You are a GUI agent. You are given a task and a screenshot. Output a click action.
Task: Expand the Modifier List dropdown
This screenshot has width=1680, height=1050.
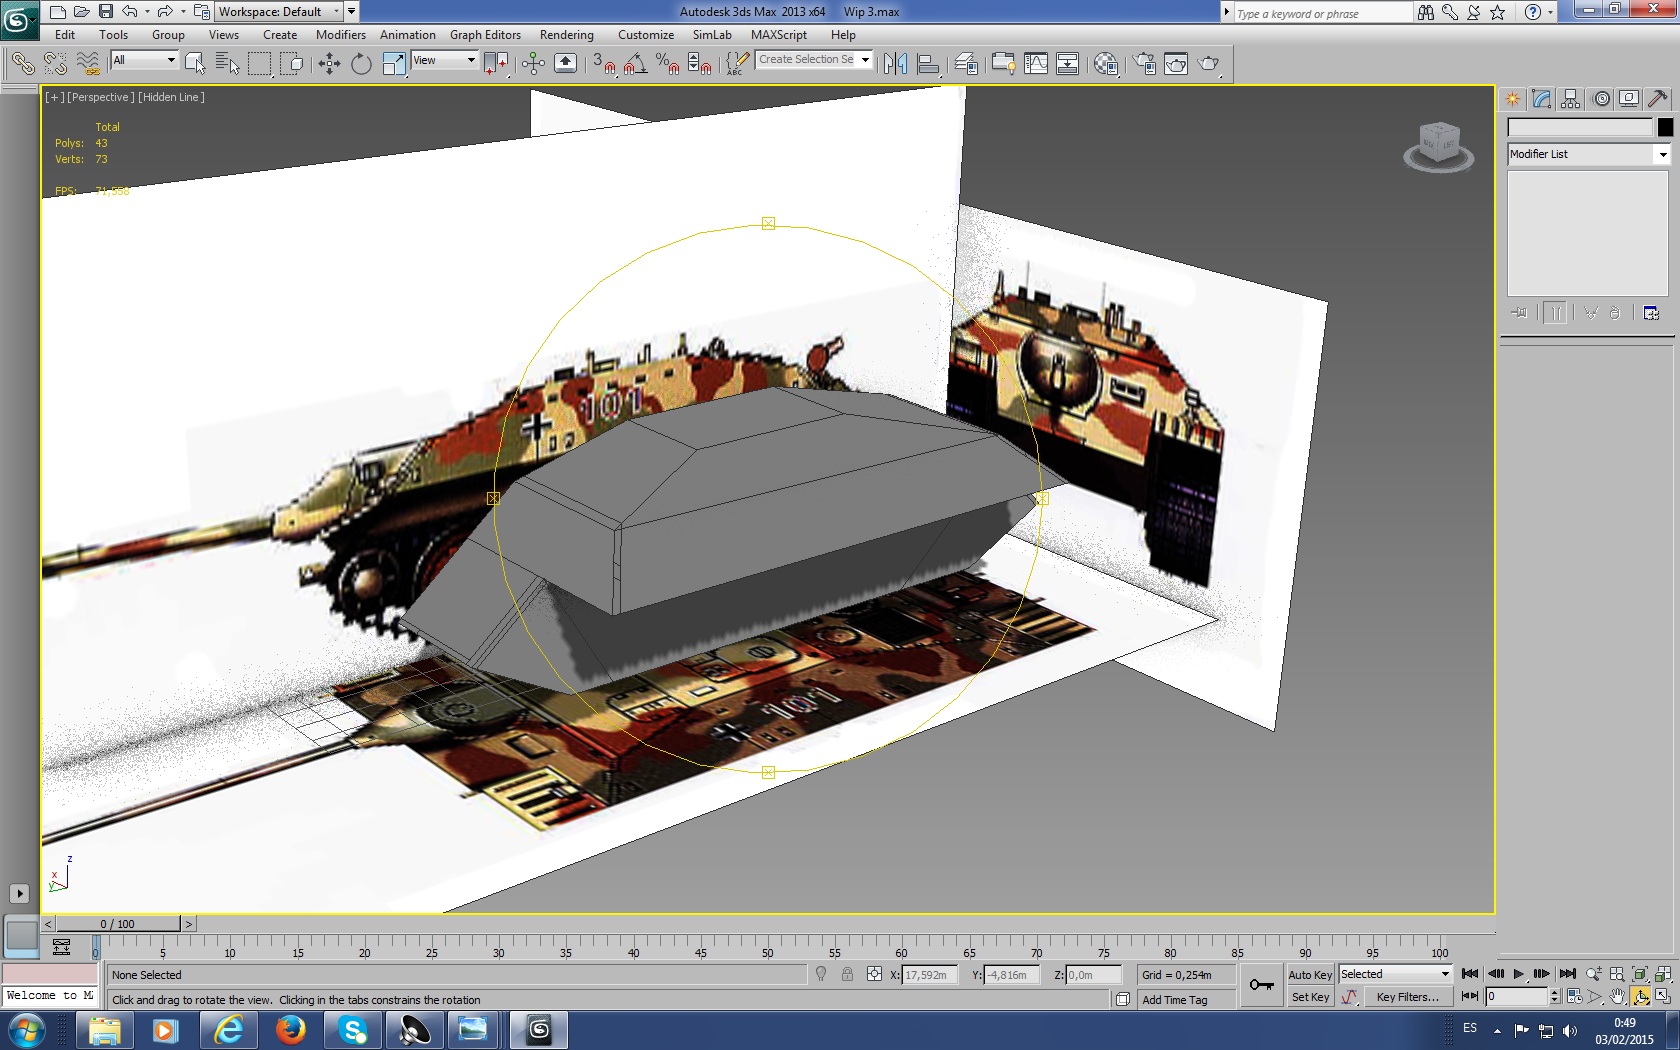click(x=1588, y=154)
